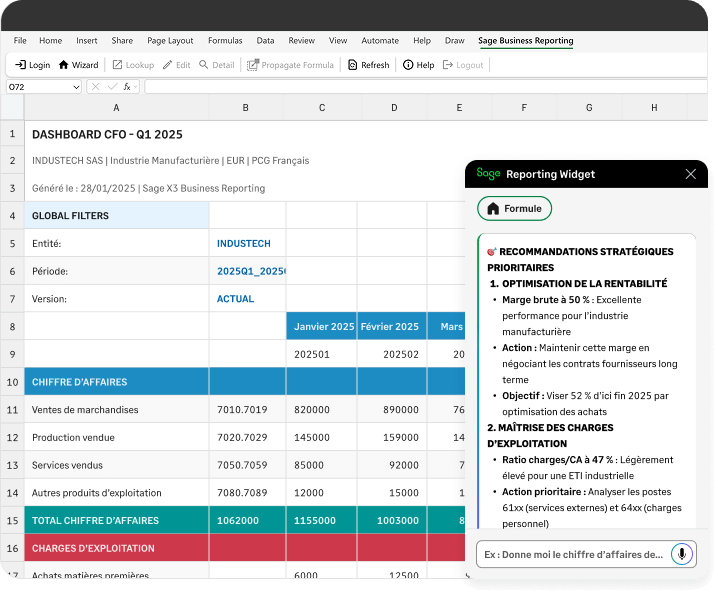Select column C header
This screenshot has width=724, height=606.
tap(322, 108)
